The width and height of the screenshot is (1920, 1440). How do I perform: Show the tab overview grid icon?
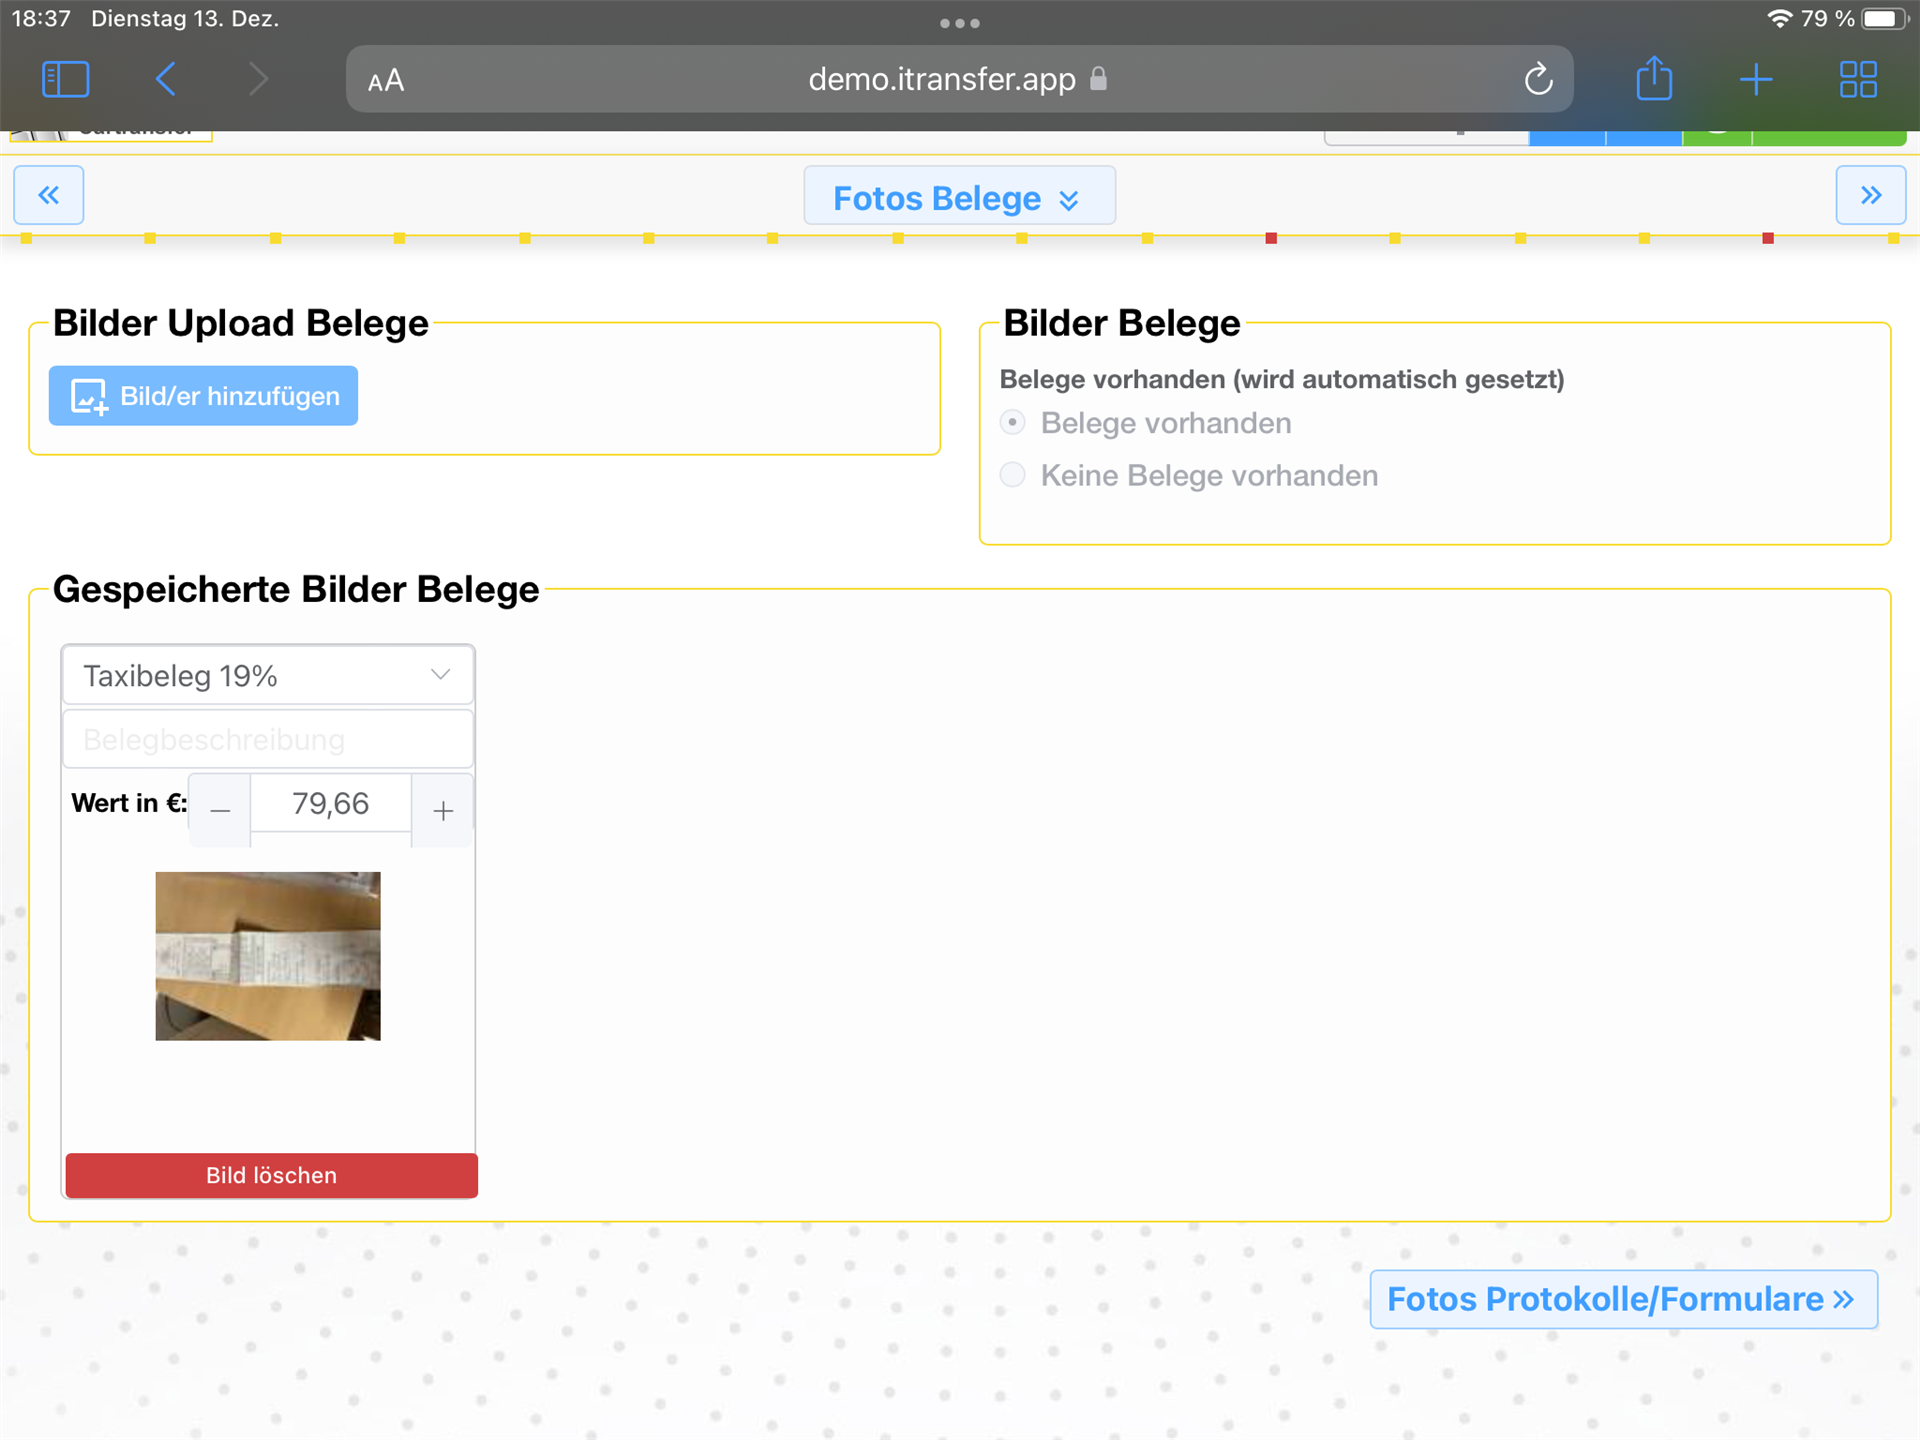point(1858,79)
